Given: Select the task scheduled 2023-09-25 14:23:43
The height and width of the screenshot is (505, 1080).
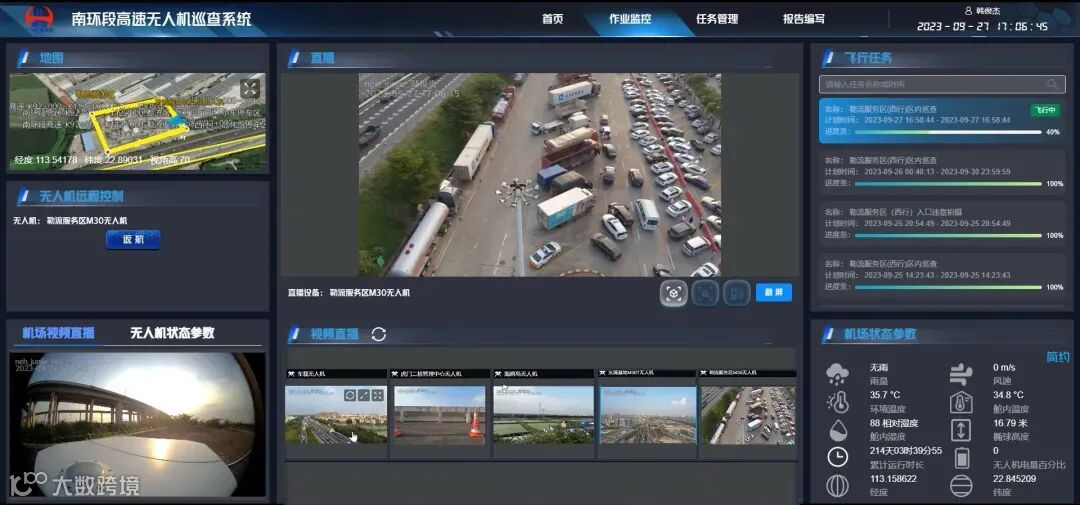Looking at the screenshot, I should point(941,276).
